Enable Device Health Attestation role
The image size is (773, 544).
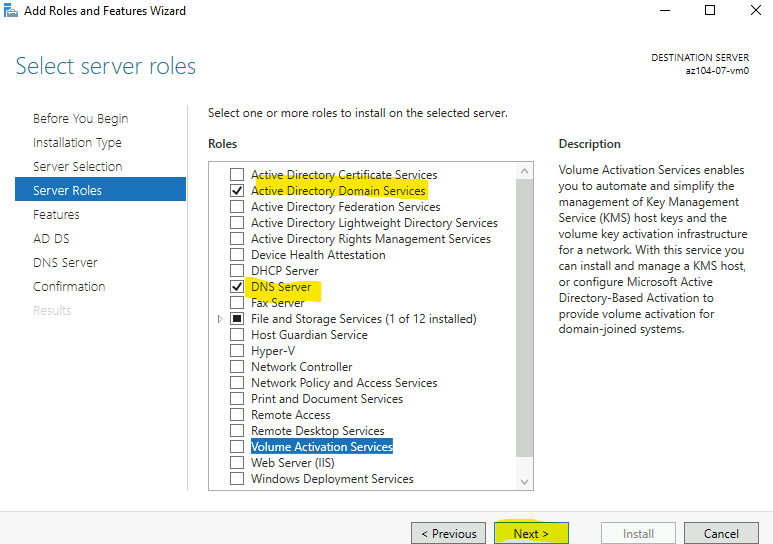pos(237,254)
